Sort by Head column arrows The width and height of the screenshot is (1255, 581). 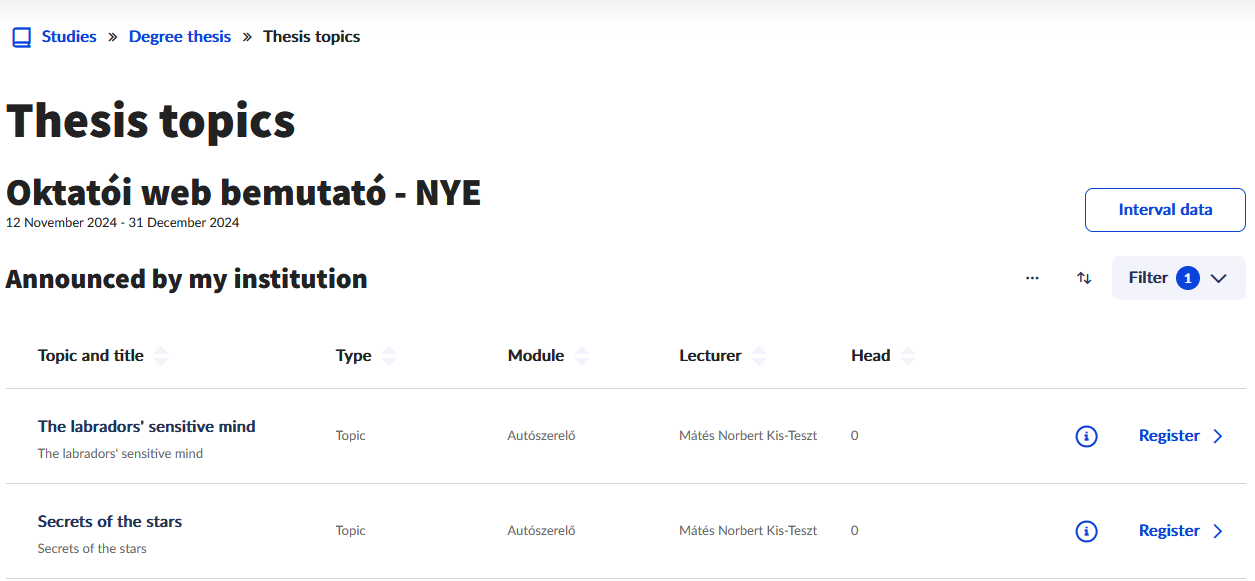908,356
